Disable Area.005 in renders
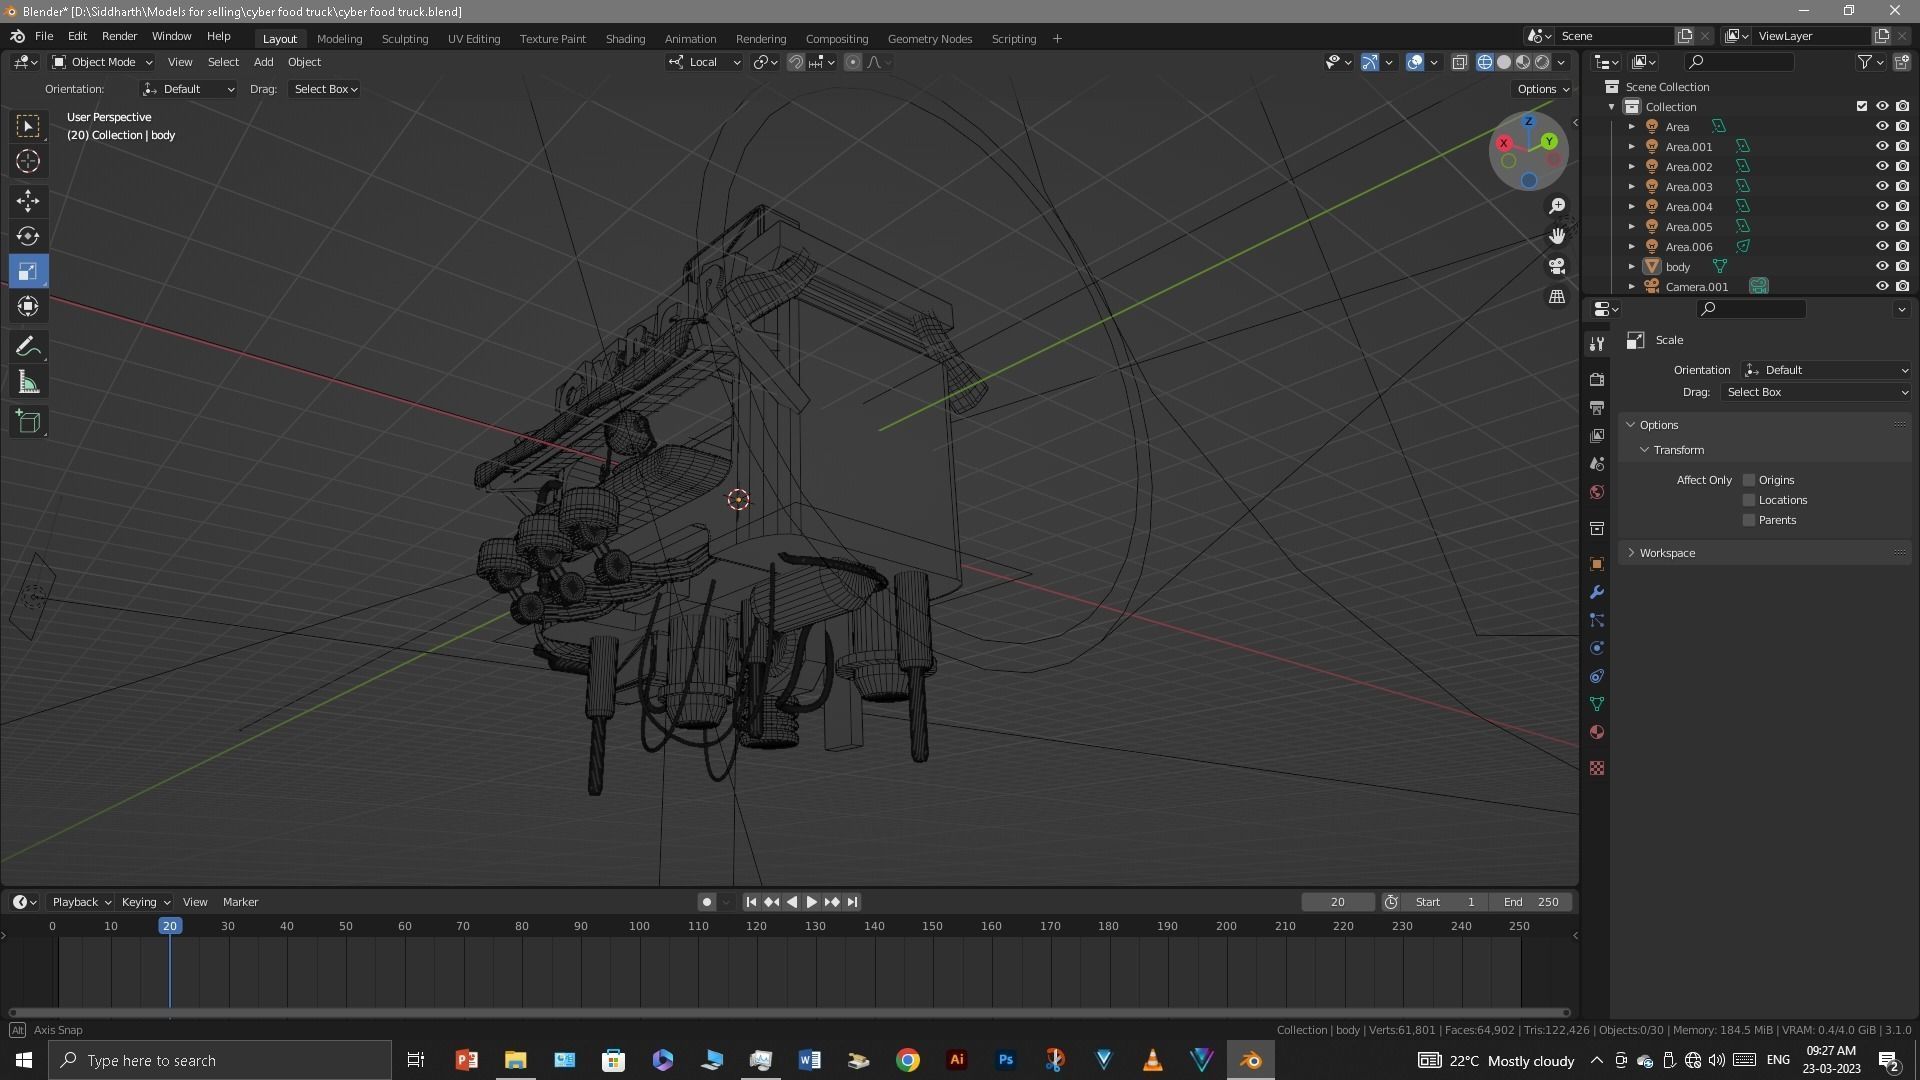Viewport: 1920px width, 1080px height. (x=1902, y=226)
